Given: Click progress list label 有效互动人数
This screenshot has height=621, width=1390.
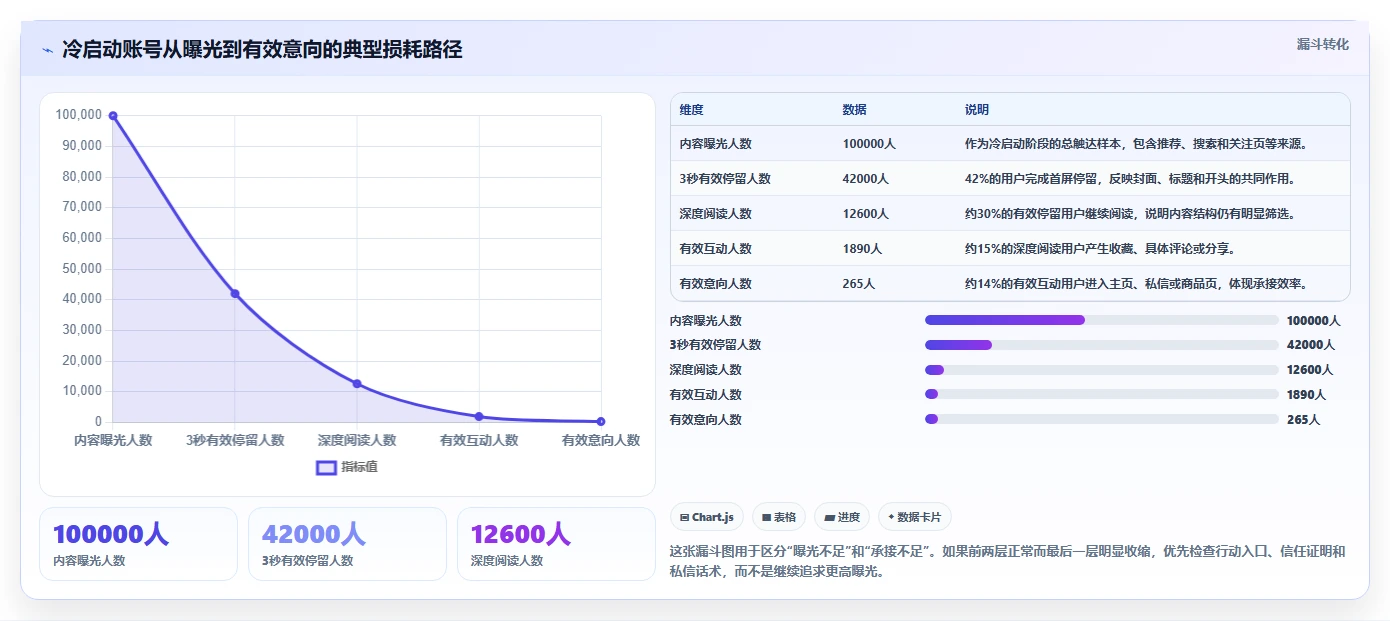Looking at the screenshot, I should (x=706, y=395).
